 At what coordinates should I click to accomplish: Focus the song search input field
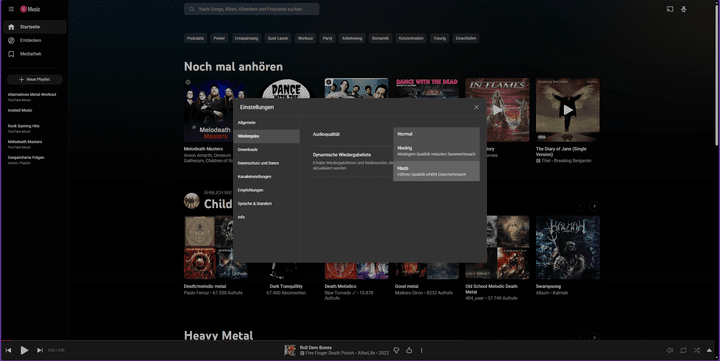click(252, 9)
